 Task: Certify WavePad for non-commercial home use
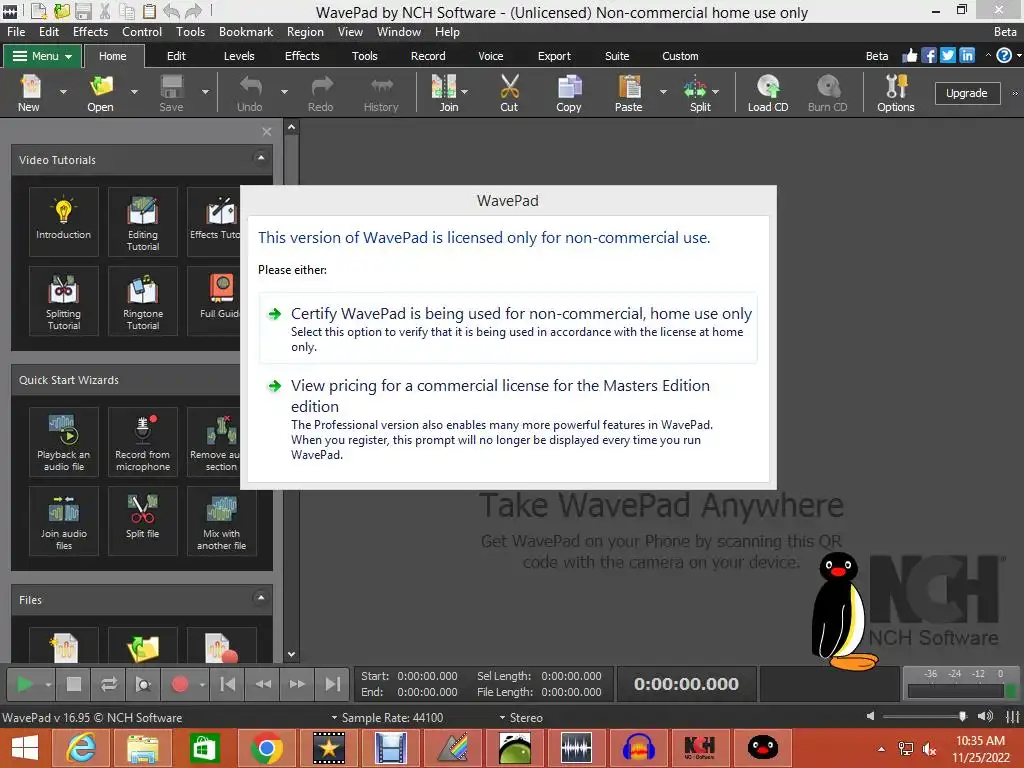pyautogui.click(x=508, y=328)
